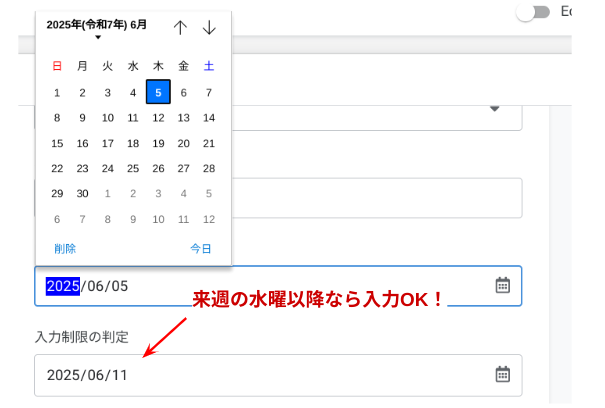Viewport: 605px width, 408px height.
Task: Select June 11 in the calendar
Action: [133, 118]
